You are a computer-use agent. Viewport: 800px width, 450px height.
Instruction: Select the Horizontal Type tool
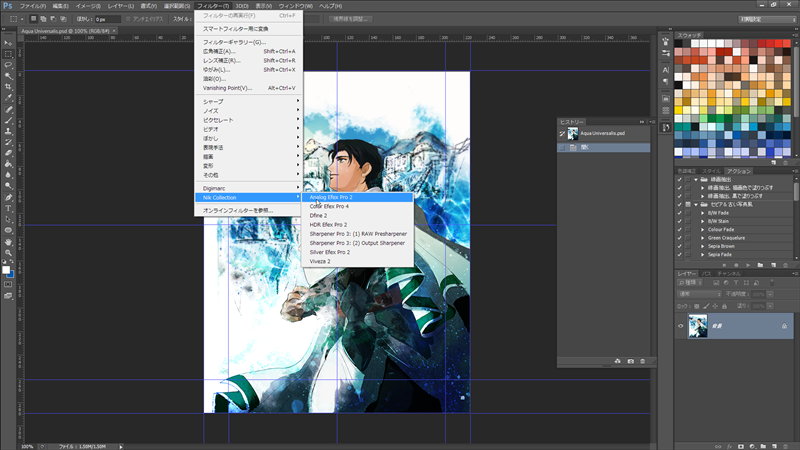tap(8, 209)
